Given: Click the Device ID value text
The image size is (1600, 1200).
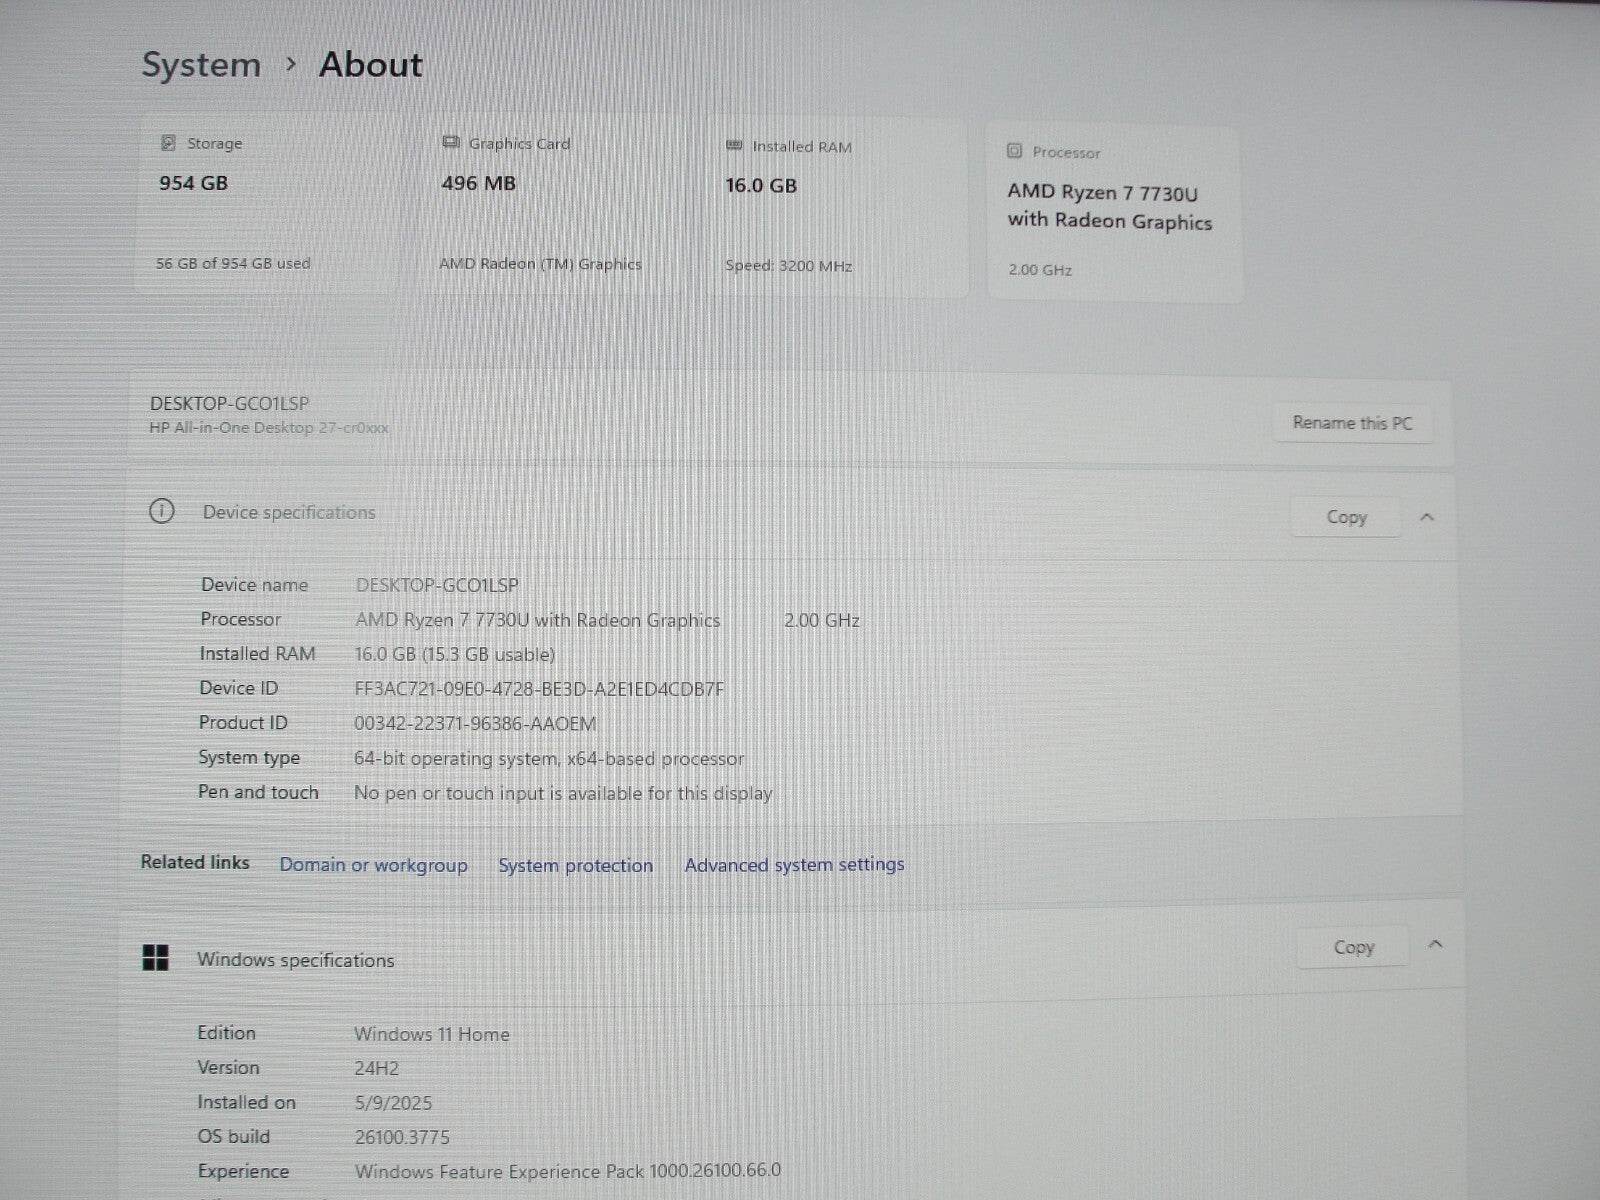Looking at the screenshot, I should pos(539,689).
